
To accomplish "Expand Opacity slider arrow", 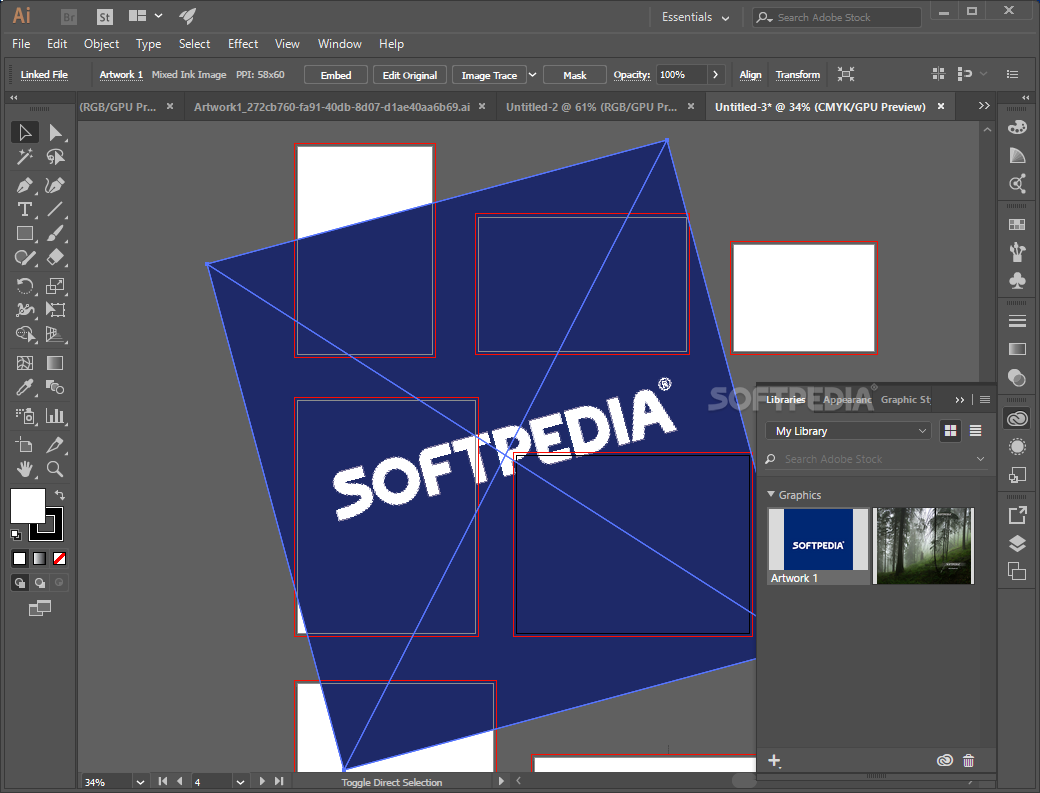I will (715, 75).
